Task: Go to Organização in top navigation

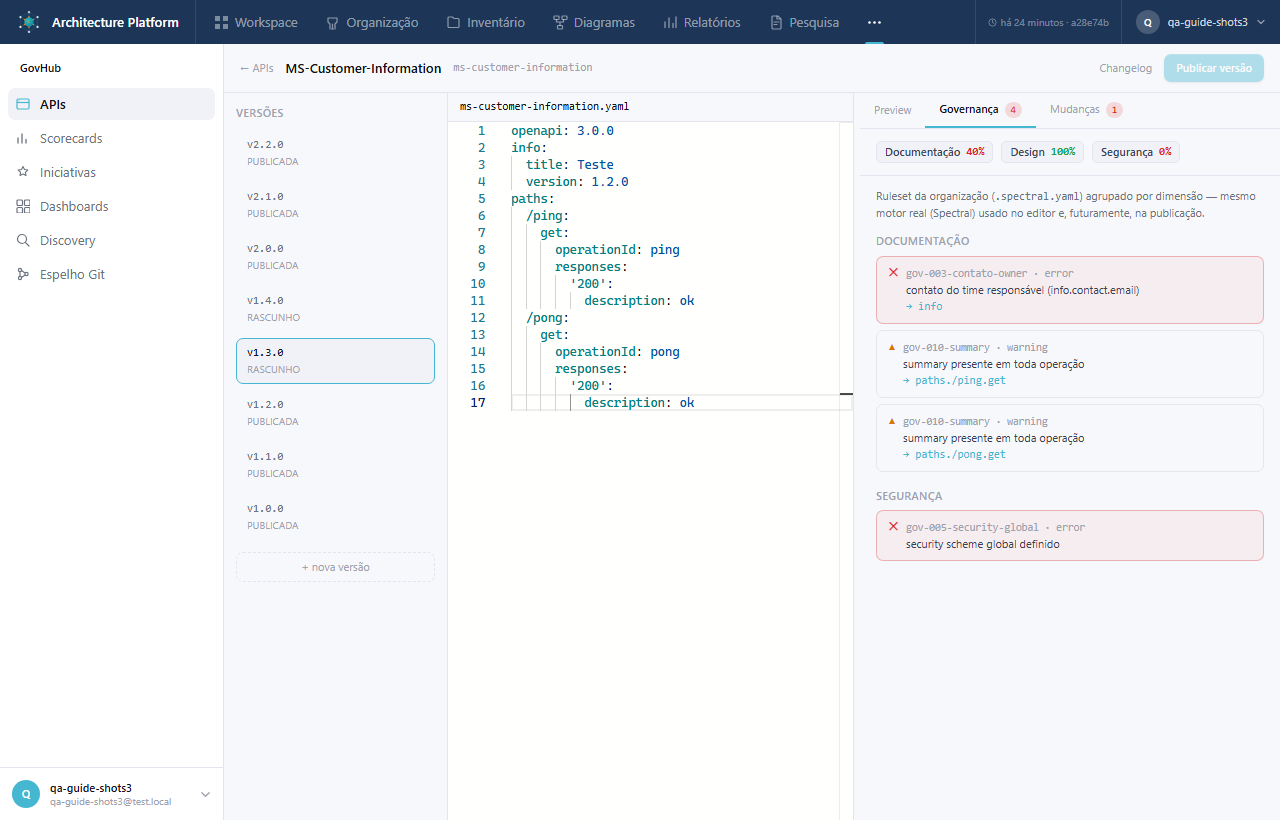Action: pos(372,22)
